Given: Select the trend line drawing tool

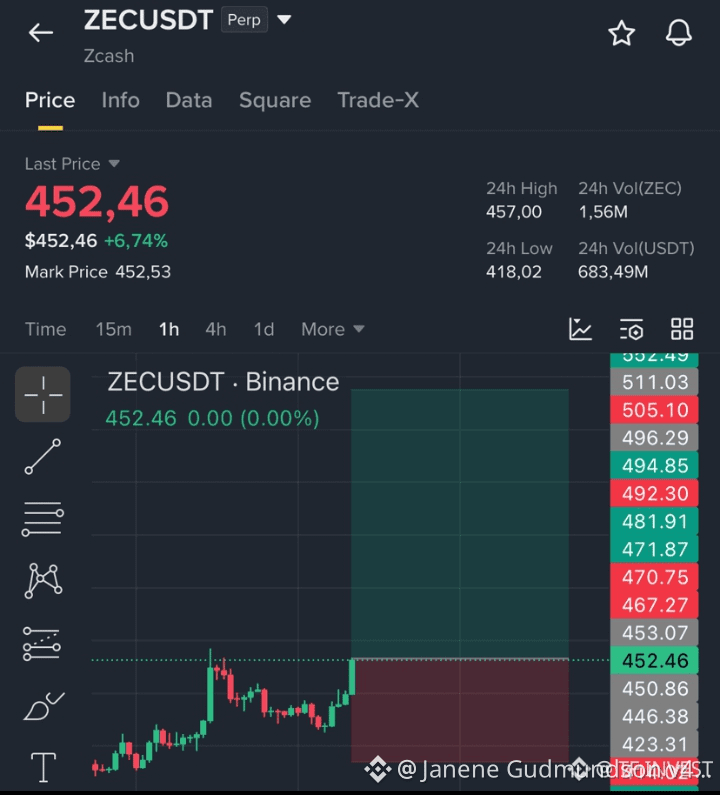Looking at the screenshot, I should click(x=43, y=457).
